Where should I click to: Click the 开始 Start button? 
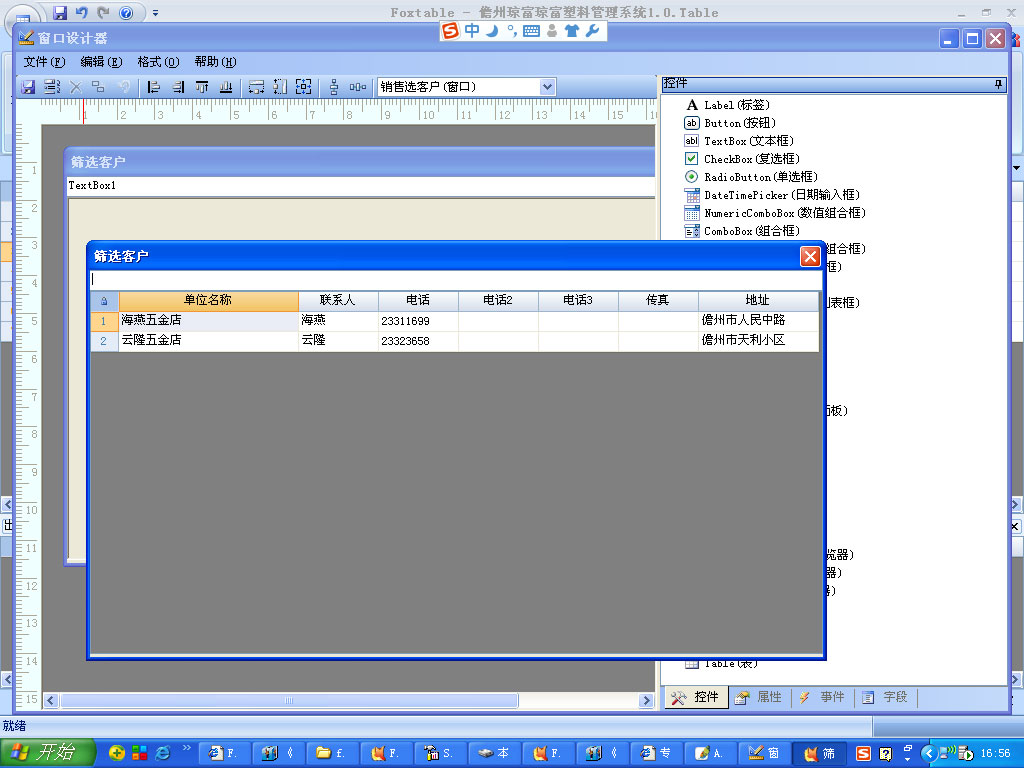[48, 753]
